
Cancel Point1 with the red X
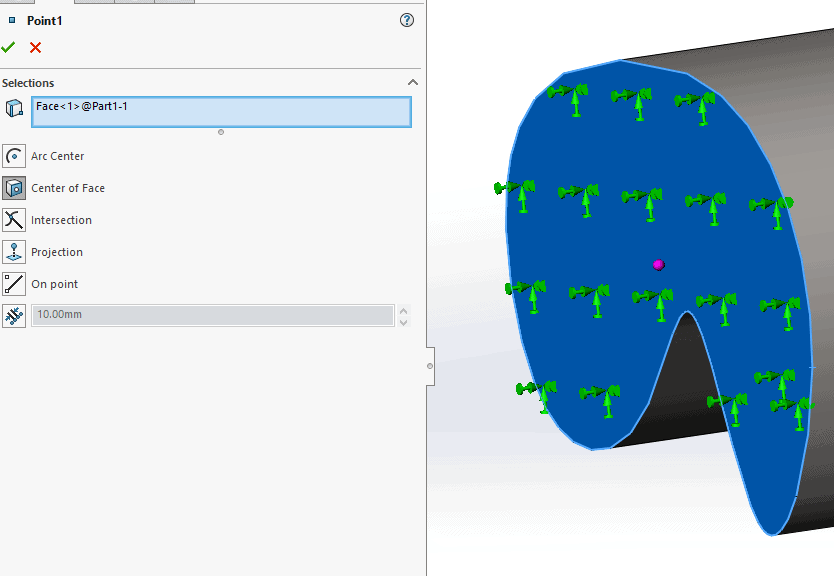pos(36,47)
